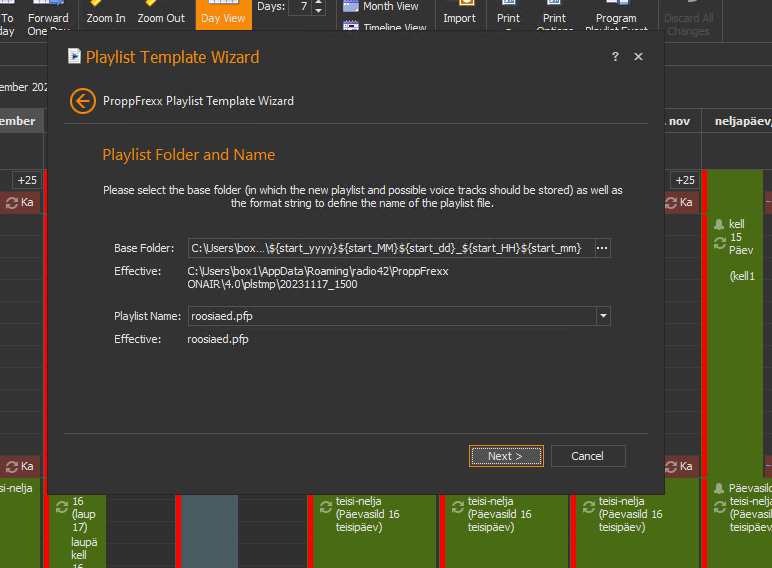The height and width of the screenshot is (568, 772).
Task: Click Next to continue the wizard
Action: [x=506, y=456]
